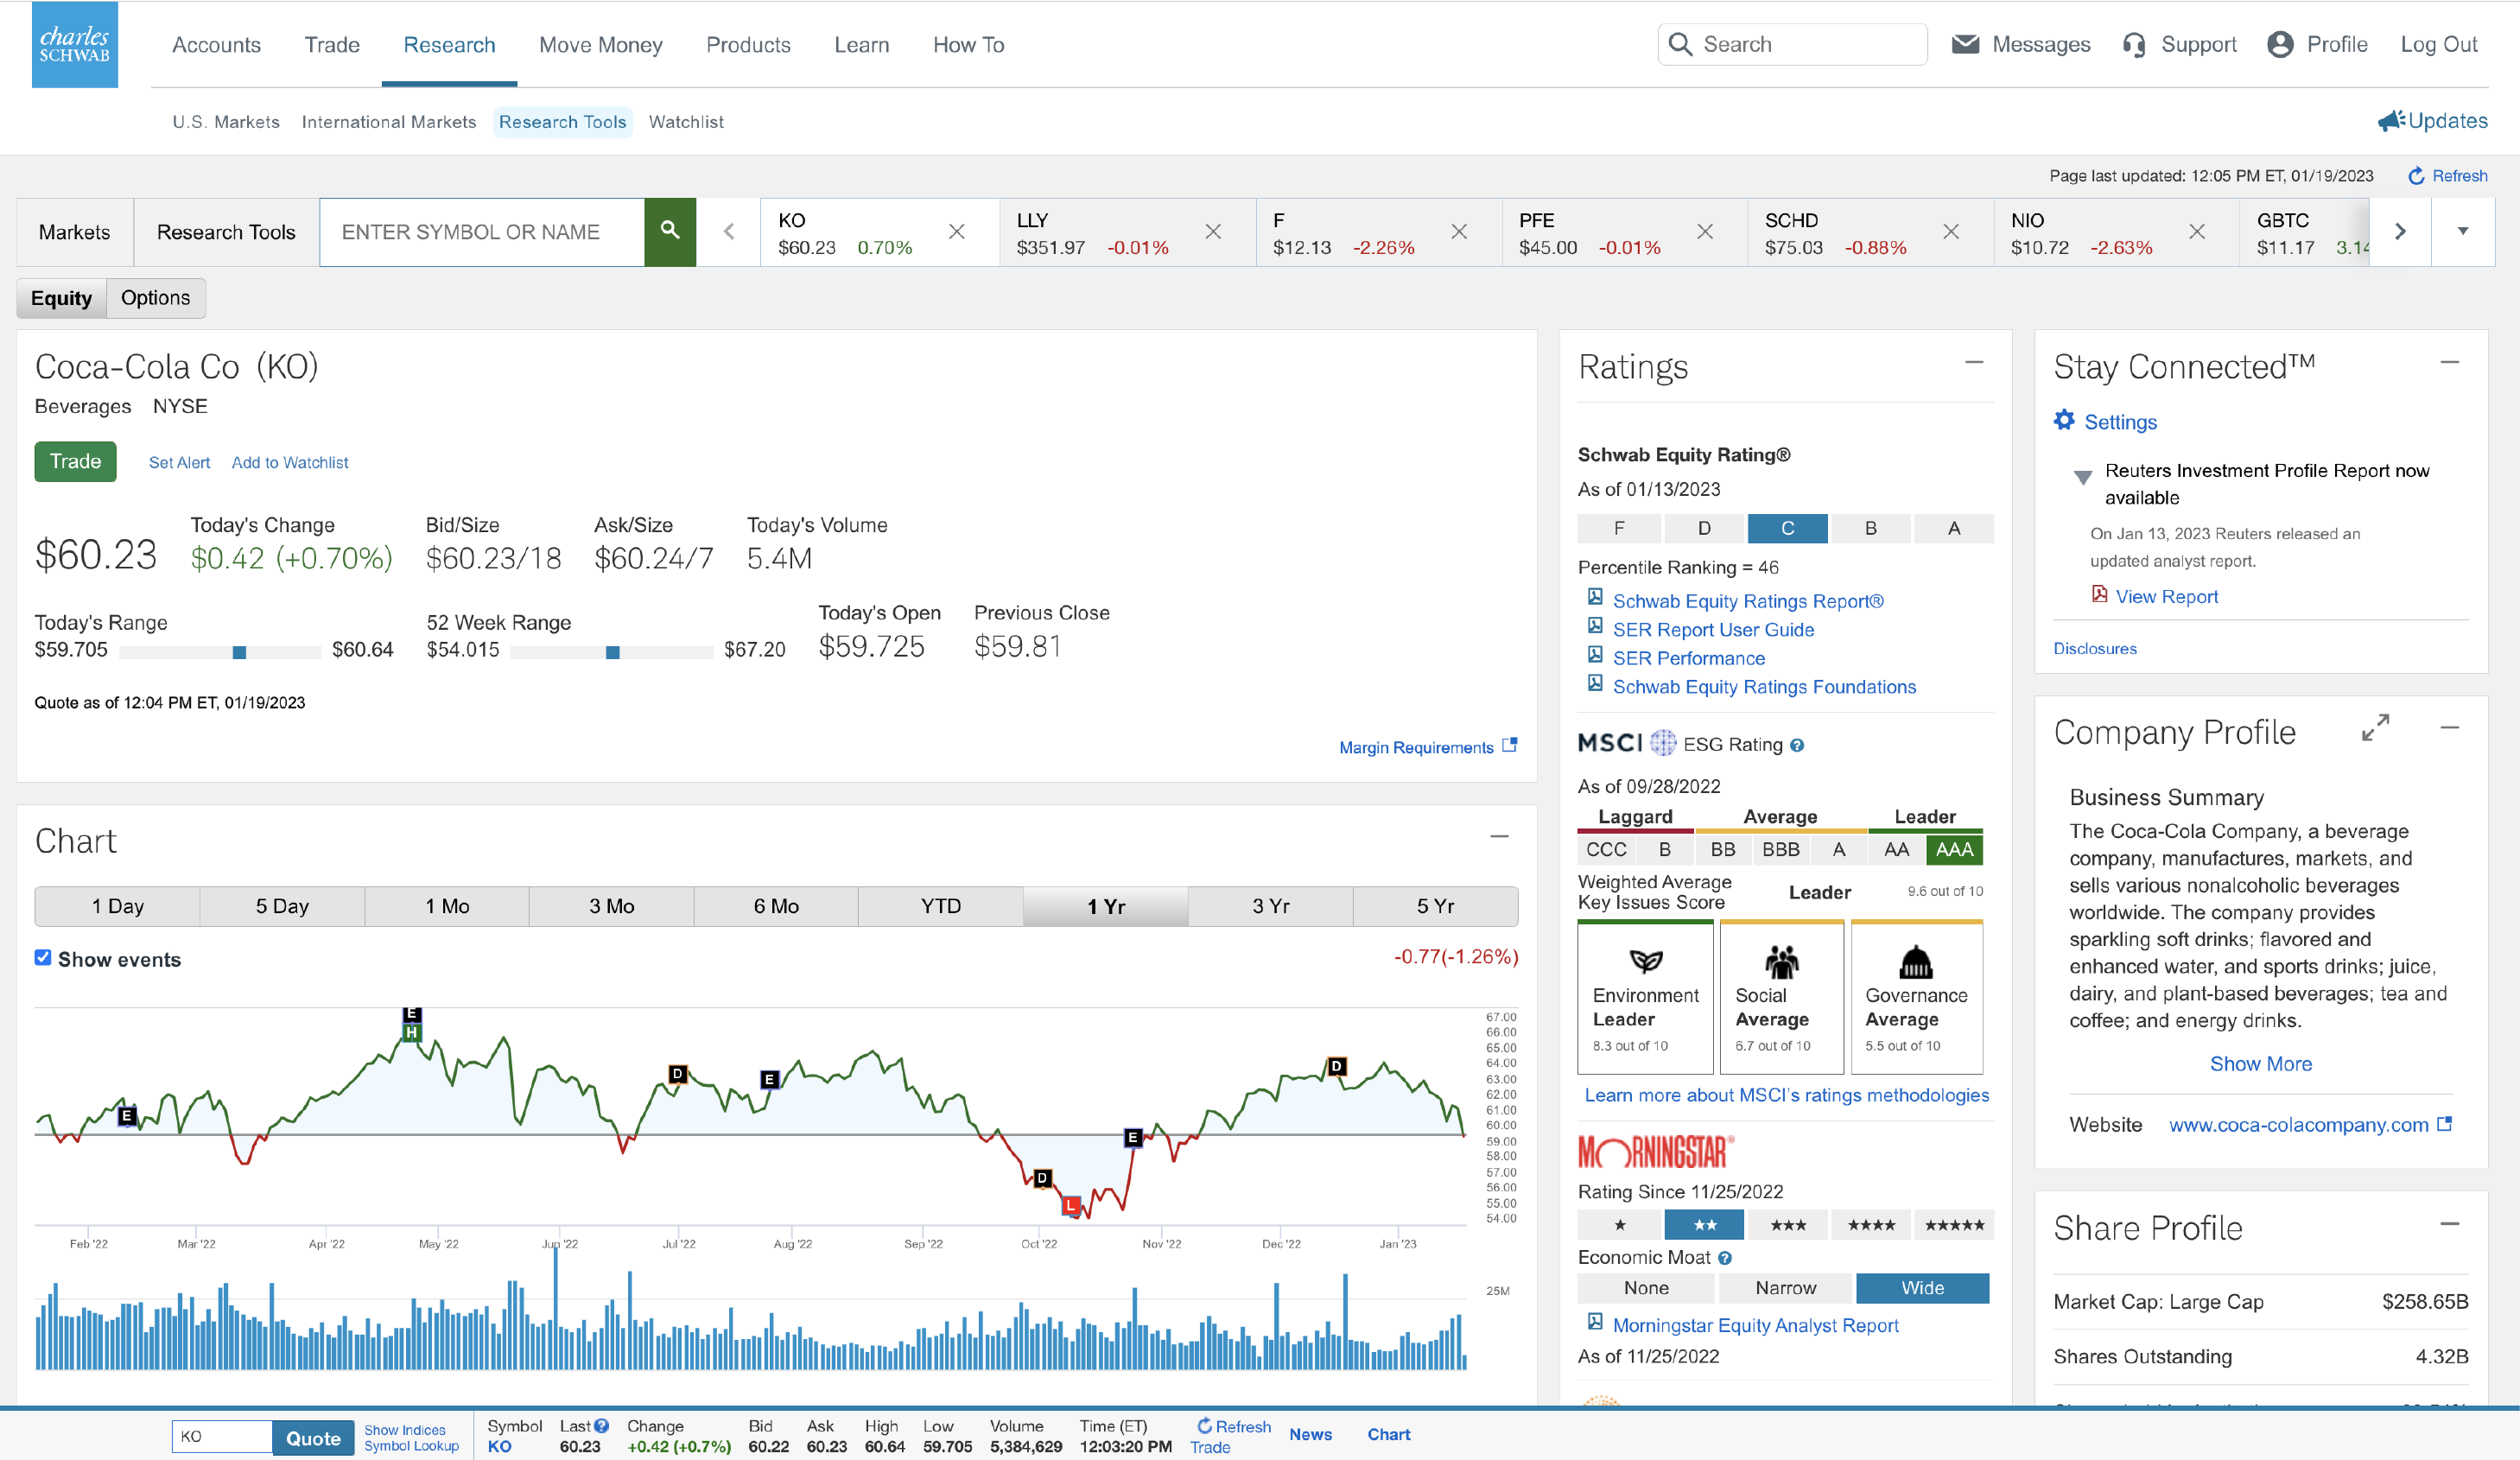The height and width of the screenshot is (1460, 2520).
Task: Remove LLY from ticker strip
Action: (1213, 232)
